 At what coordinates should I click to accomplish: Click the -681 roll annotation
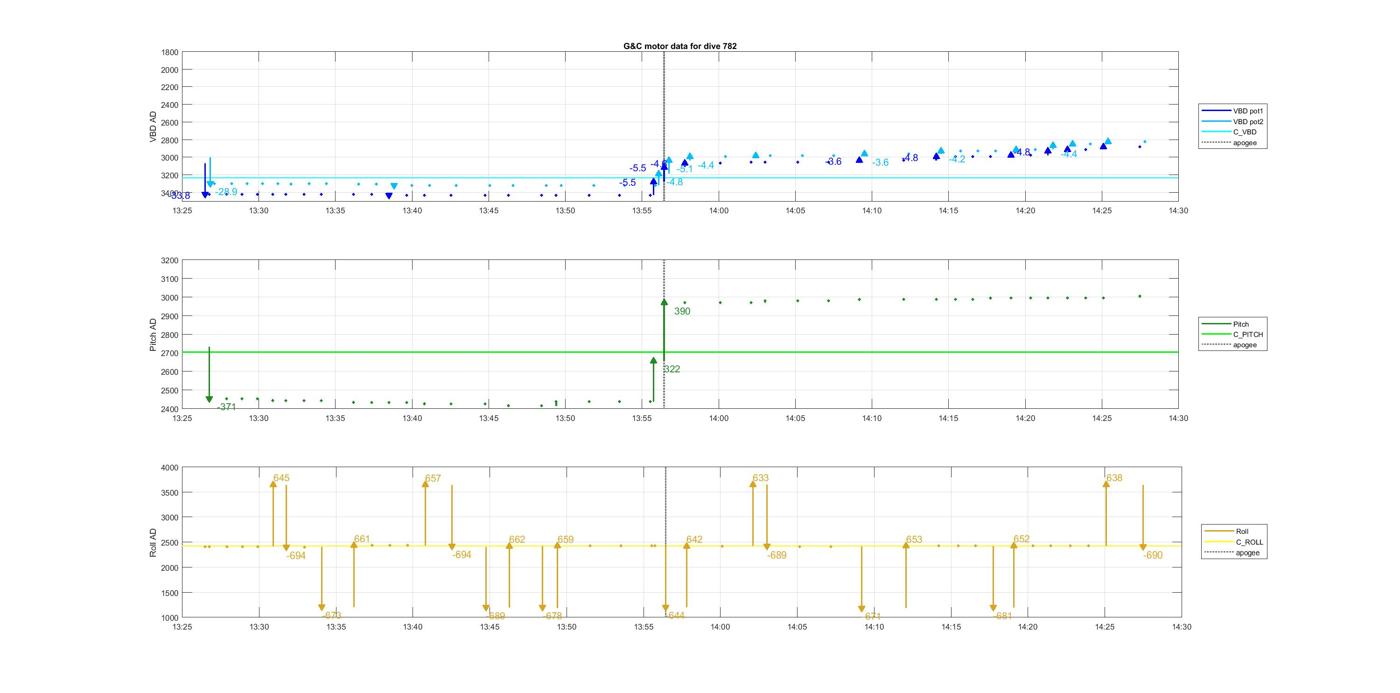pyautogui.click(x=1003, y=616)
